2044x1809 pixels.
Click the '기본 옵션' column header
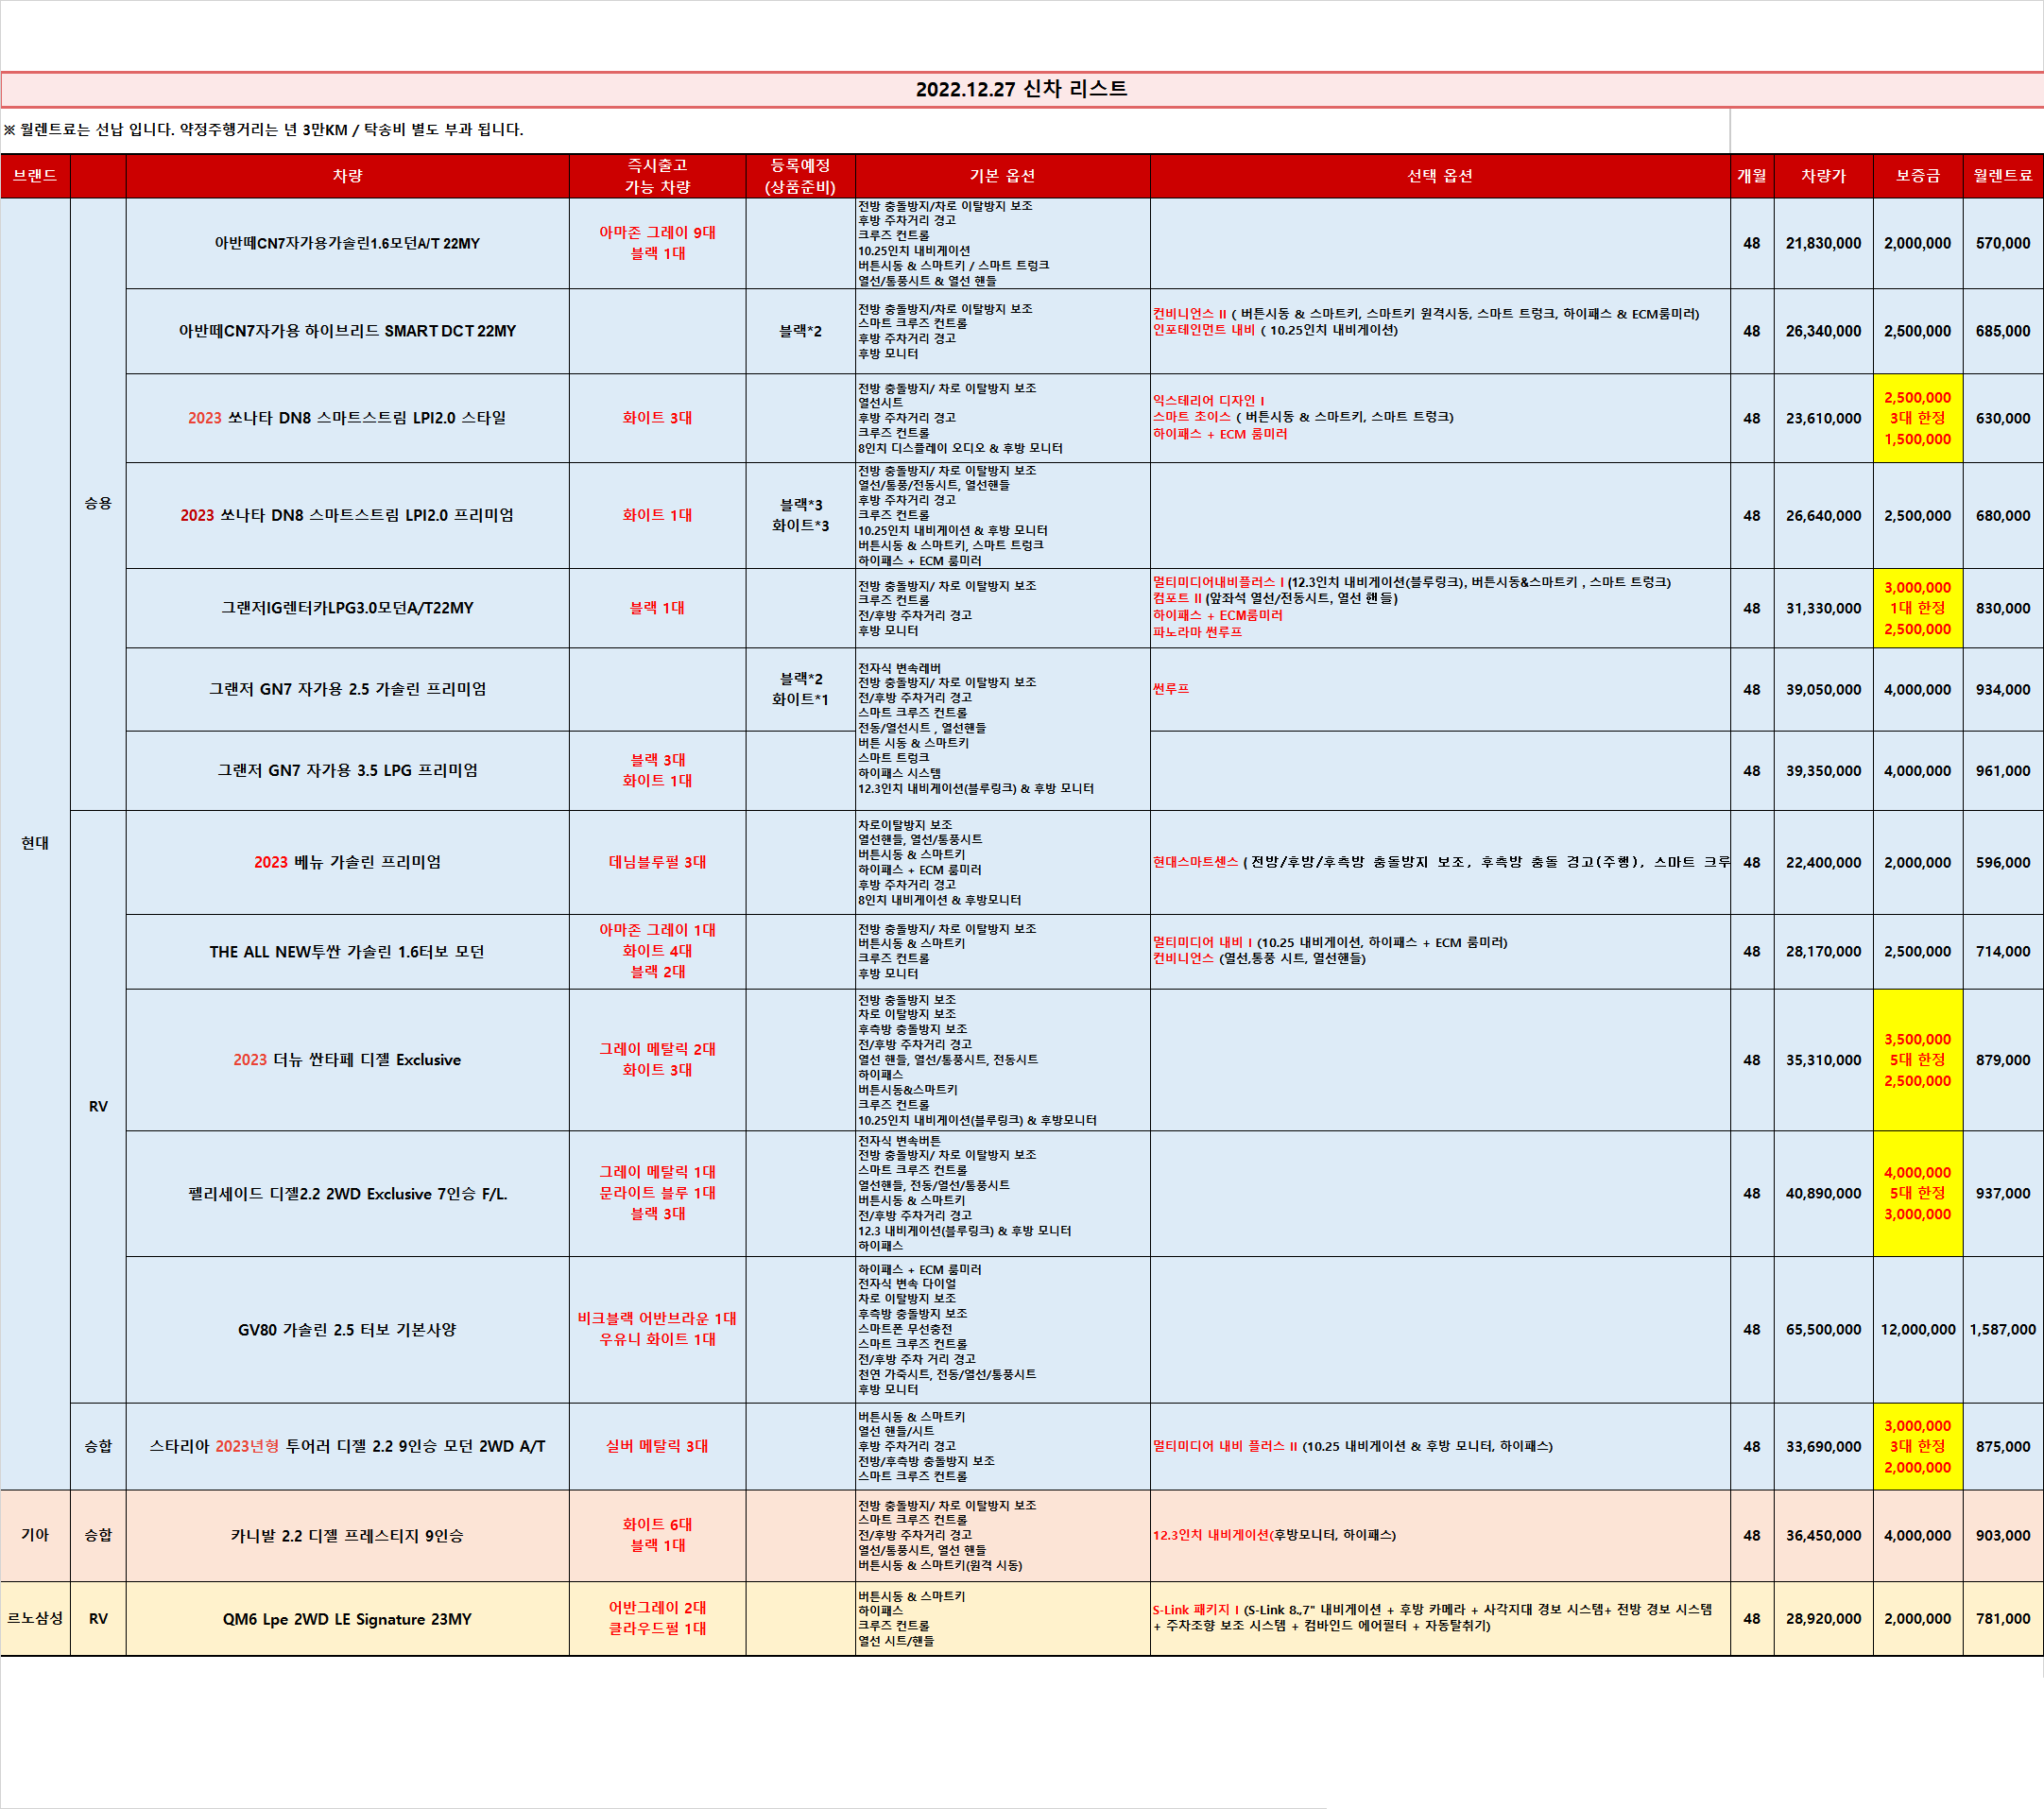(1002, 176)
